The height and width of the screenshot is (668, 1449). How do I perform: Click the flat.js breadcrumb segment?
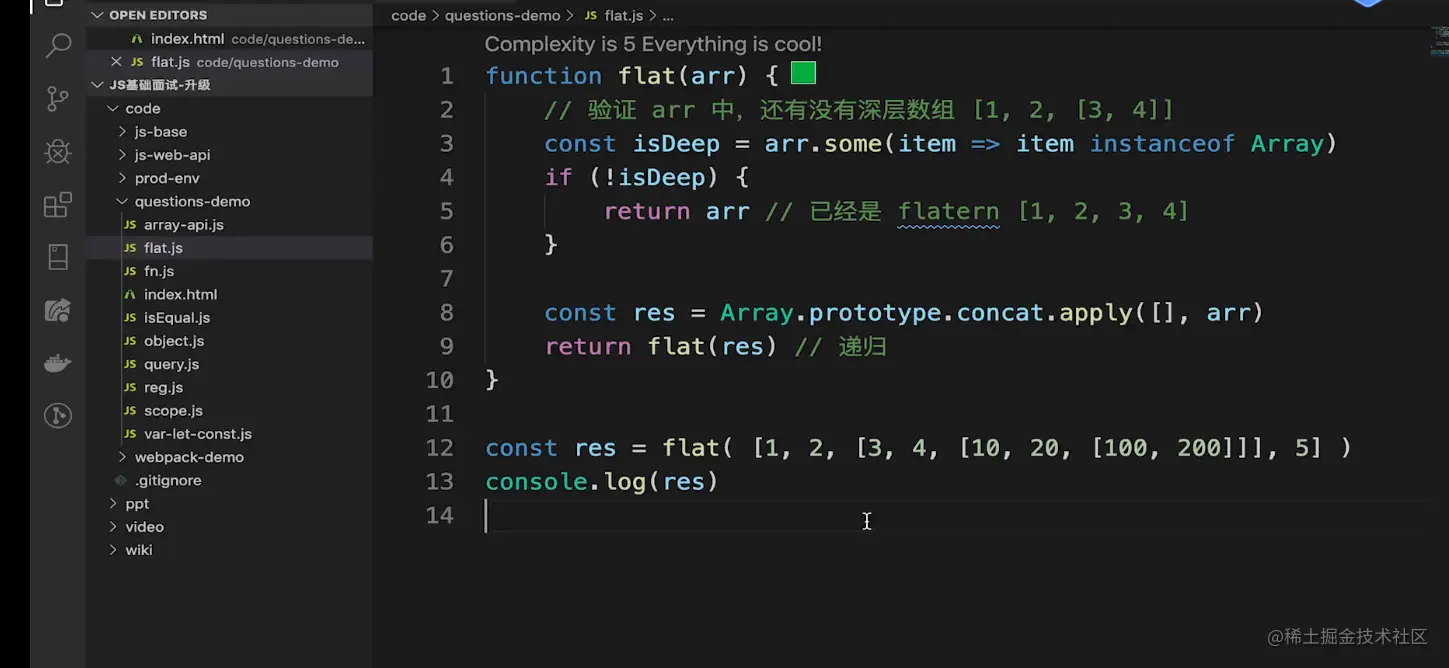623,16
